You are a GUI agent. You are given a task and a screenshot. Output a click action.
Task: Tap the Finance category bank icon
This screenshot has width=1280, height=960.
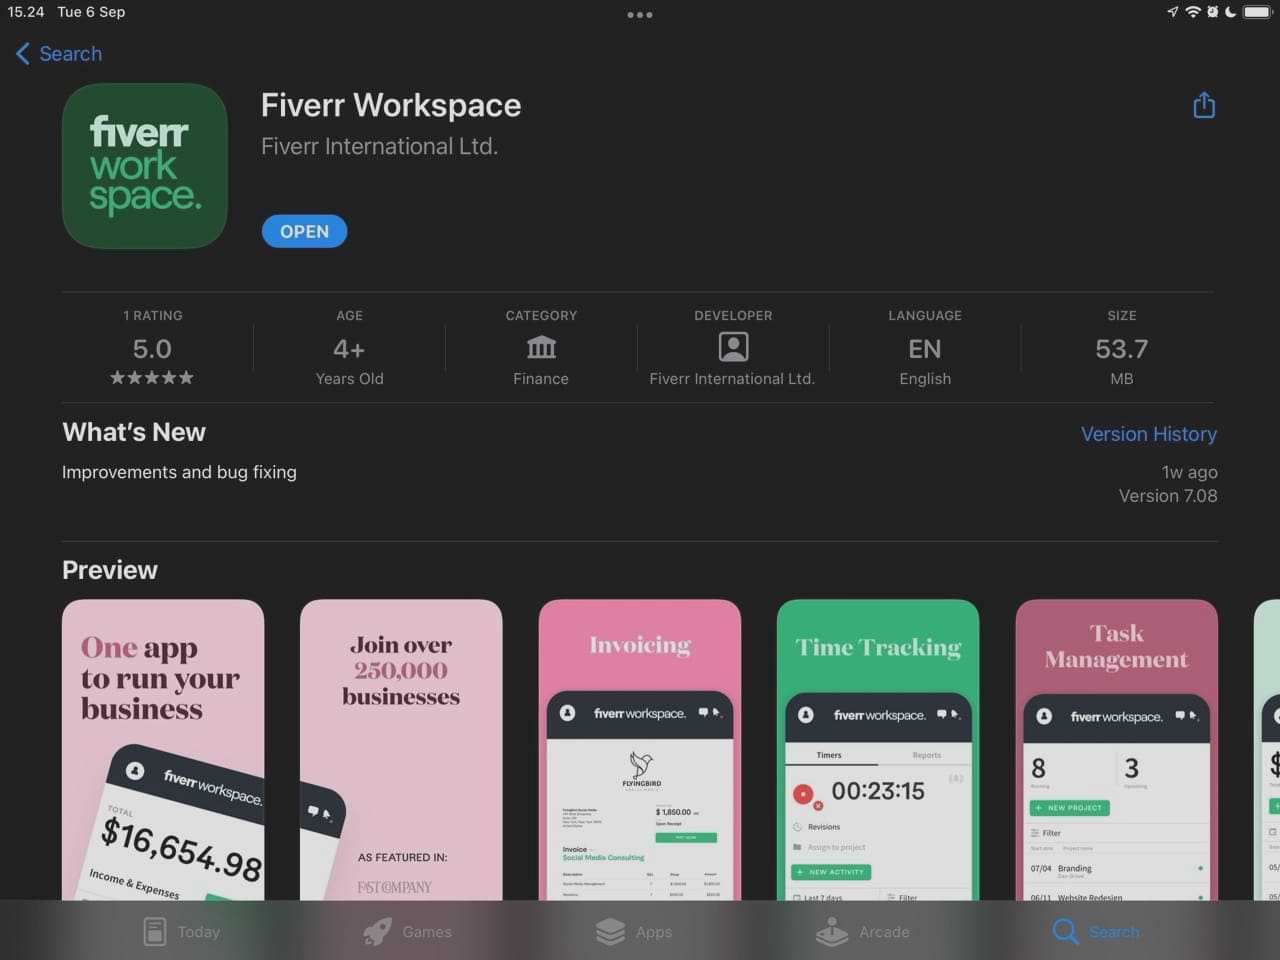pyautogui.click(x=541, y=347)
